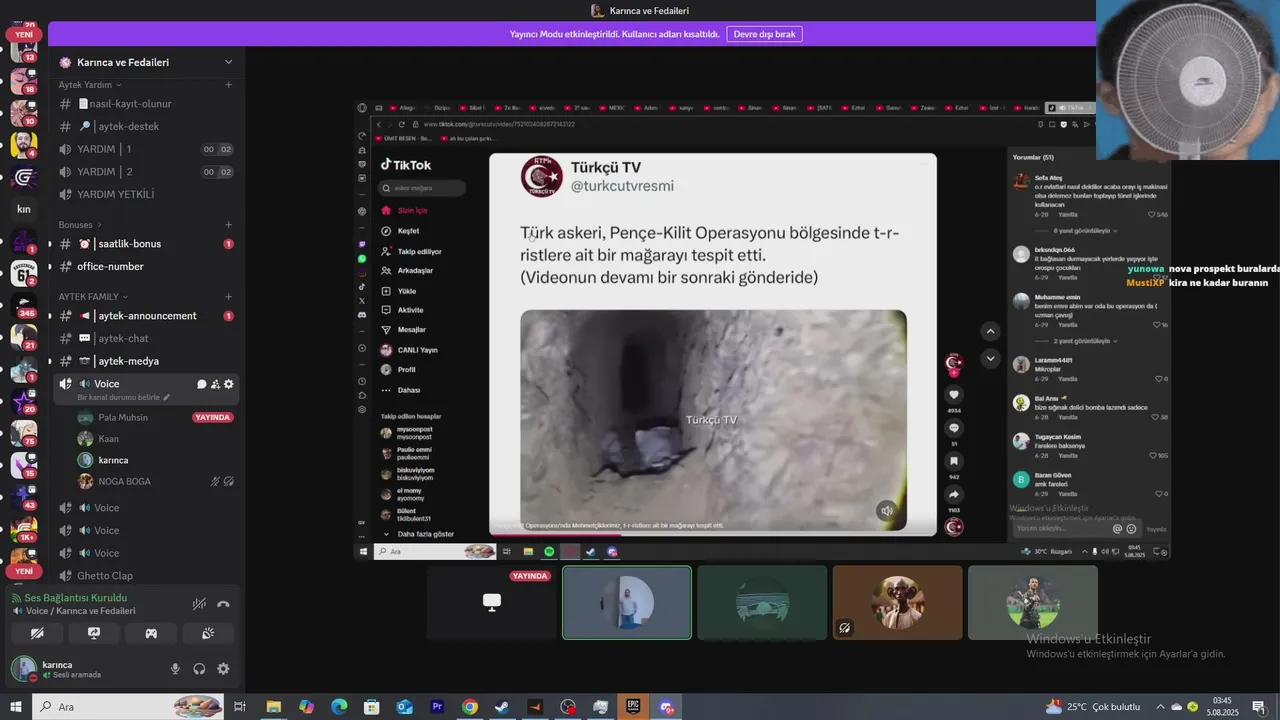Open Discord screen share button

tap(94, 633)
